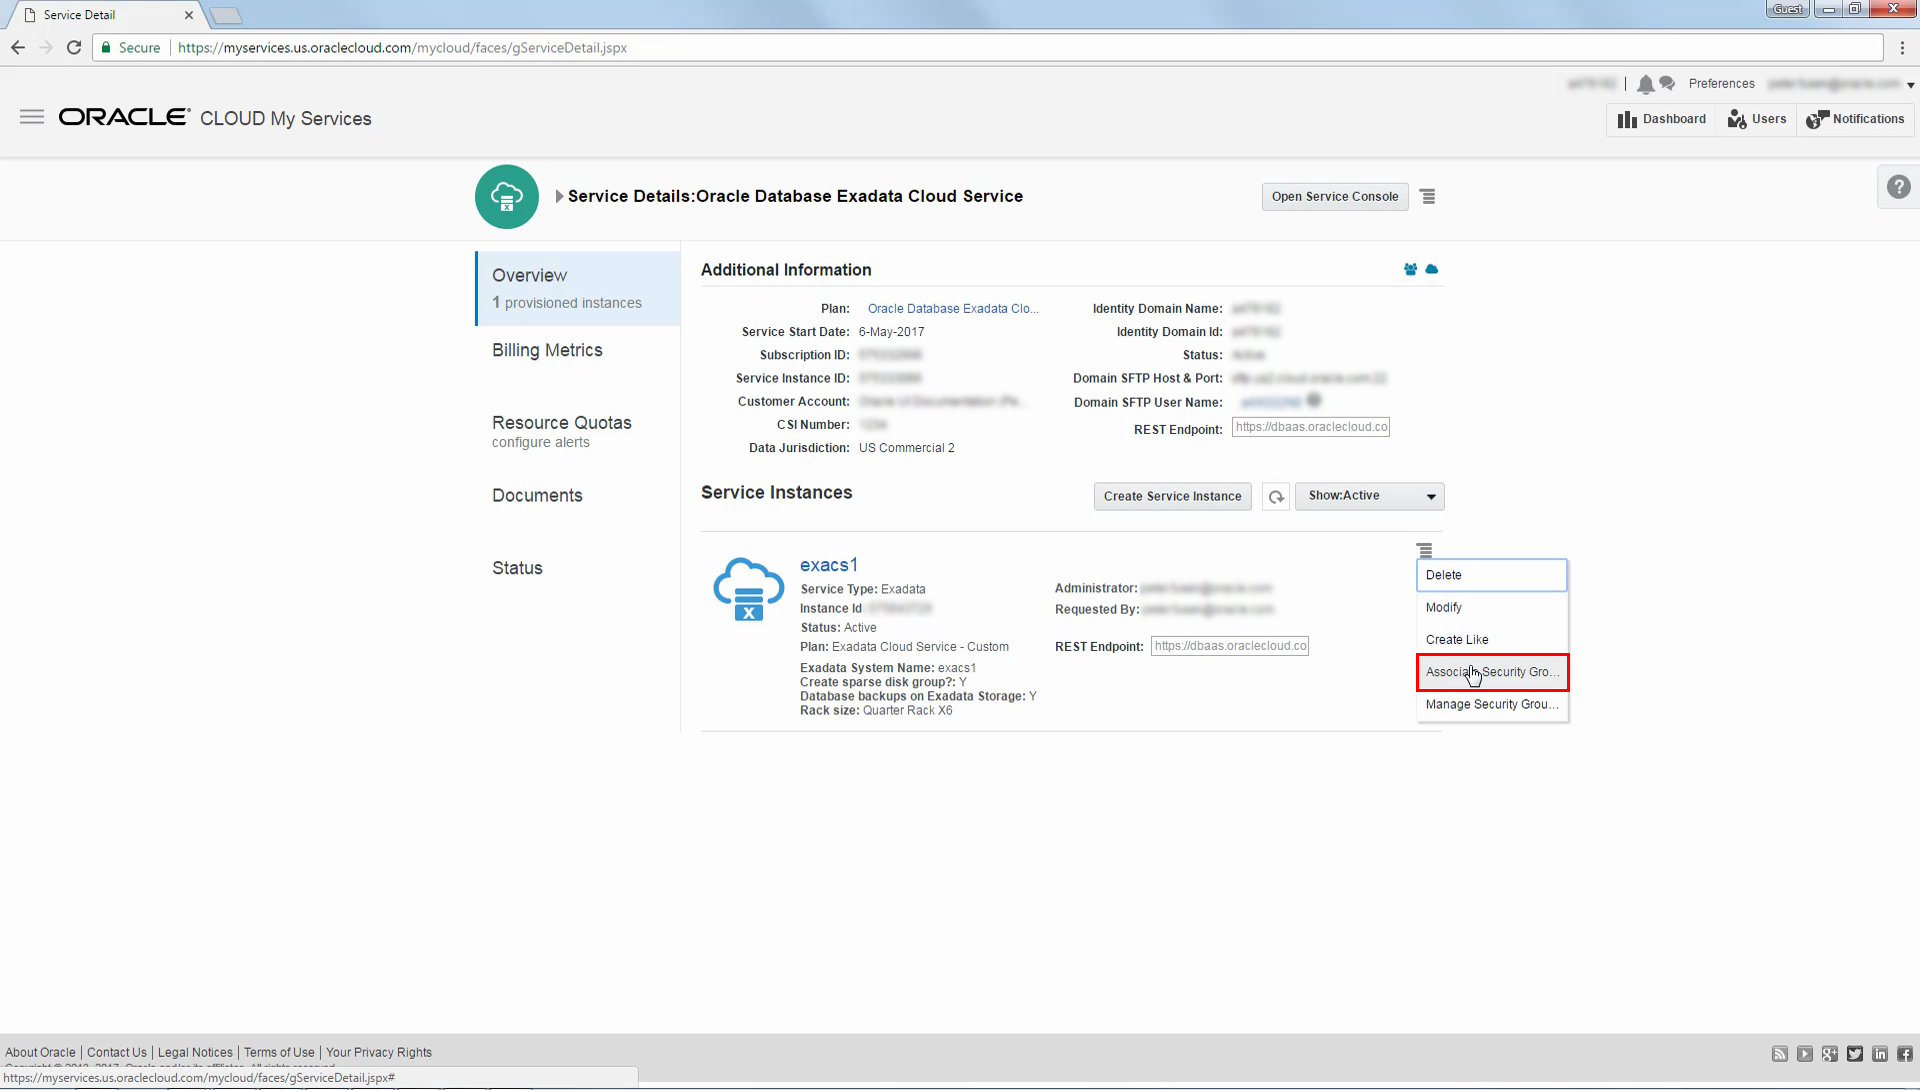The height and width of the screenshot is (1090, 1920).
Task: Open the exacs1 instance link
Action: click(x=828, y=565)
